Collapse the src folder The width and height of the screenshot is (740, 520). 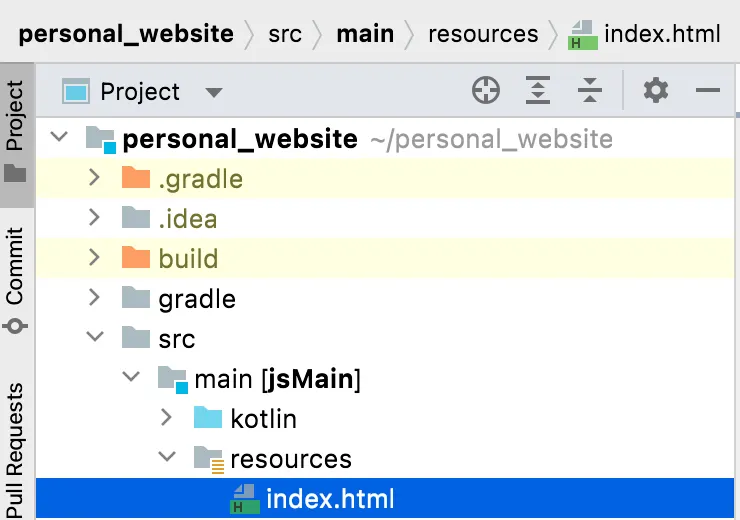point(95,338)
